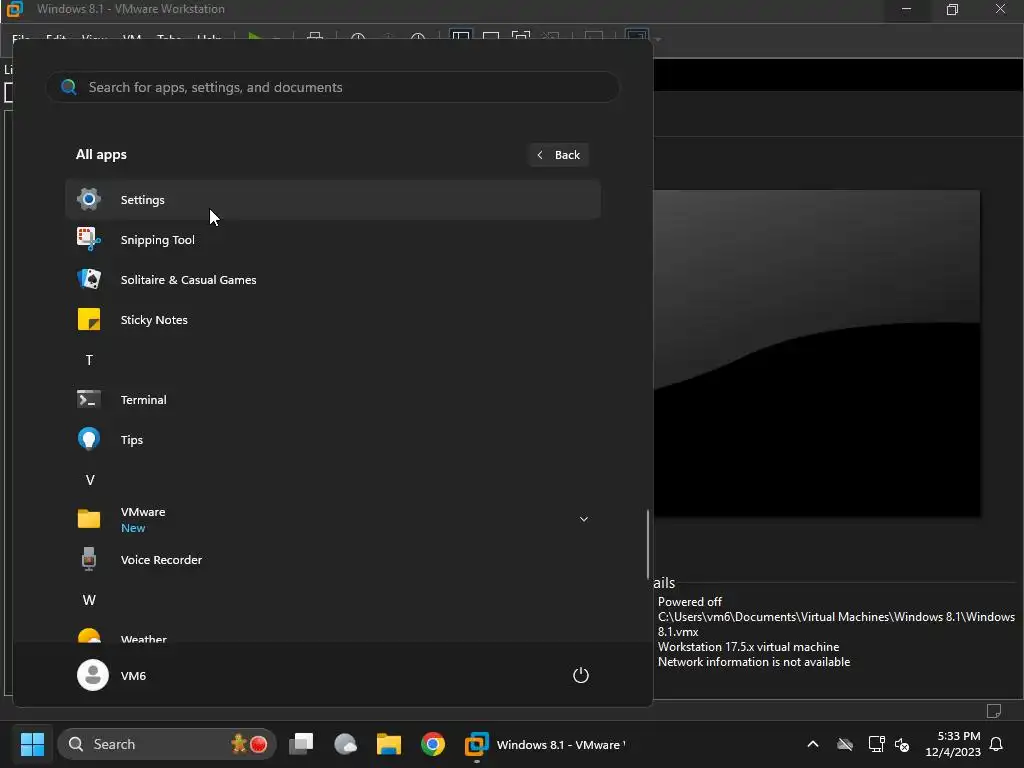Open the power options button

[581, 675]
